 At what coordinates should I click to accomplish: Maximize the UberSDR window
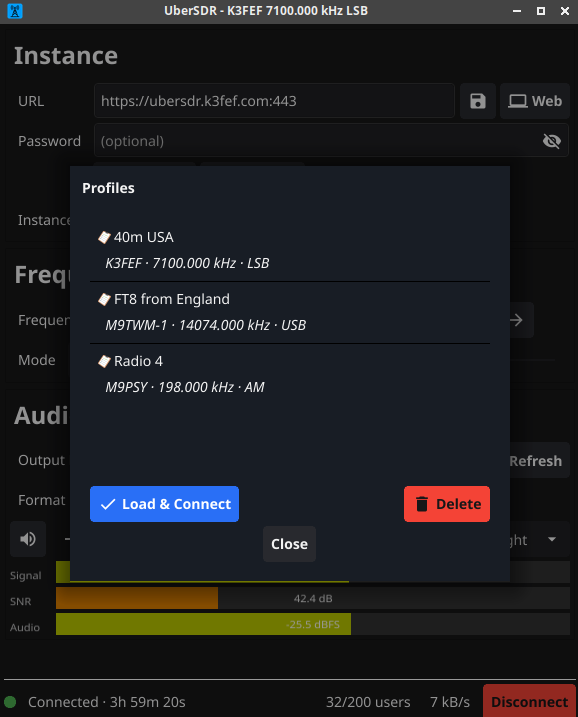[x=541, y=11]
